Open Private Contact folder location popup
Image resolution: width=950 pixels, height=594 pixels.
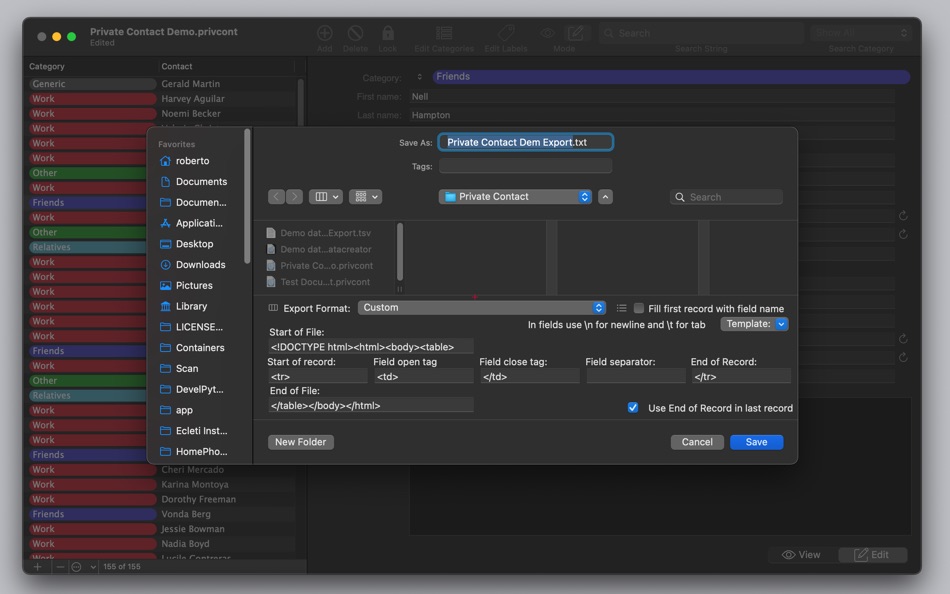click(515, 196)
